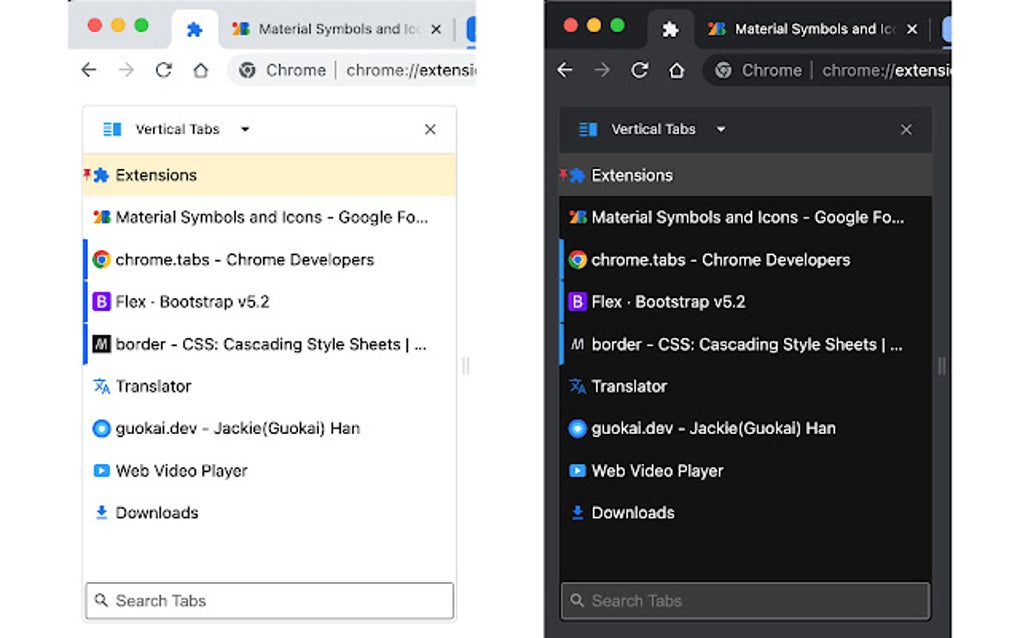Go back using light-theme back arrow

(x=89, y=70)
